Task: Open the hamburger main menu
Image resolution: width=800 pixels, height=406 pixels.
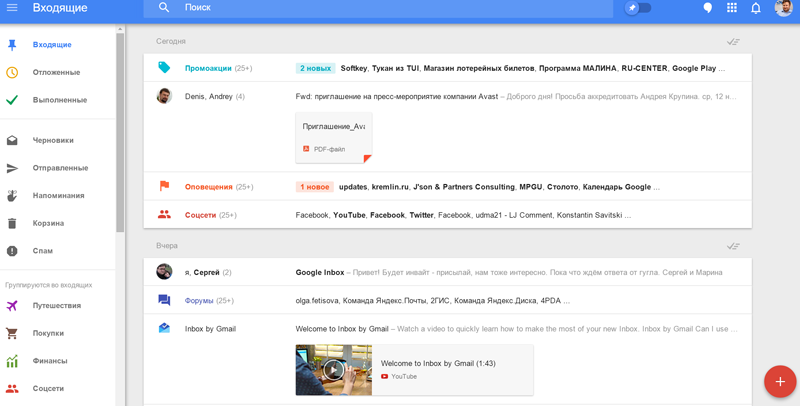Action: click(x=12, y=8)
